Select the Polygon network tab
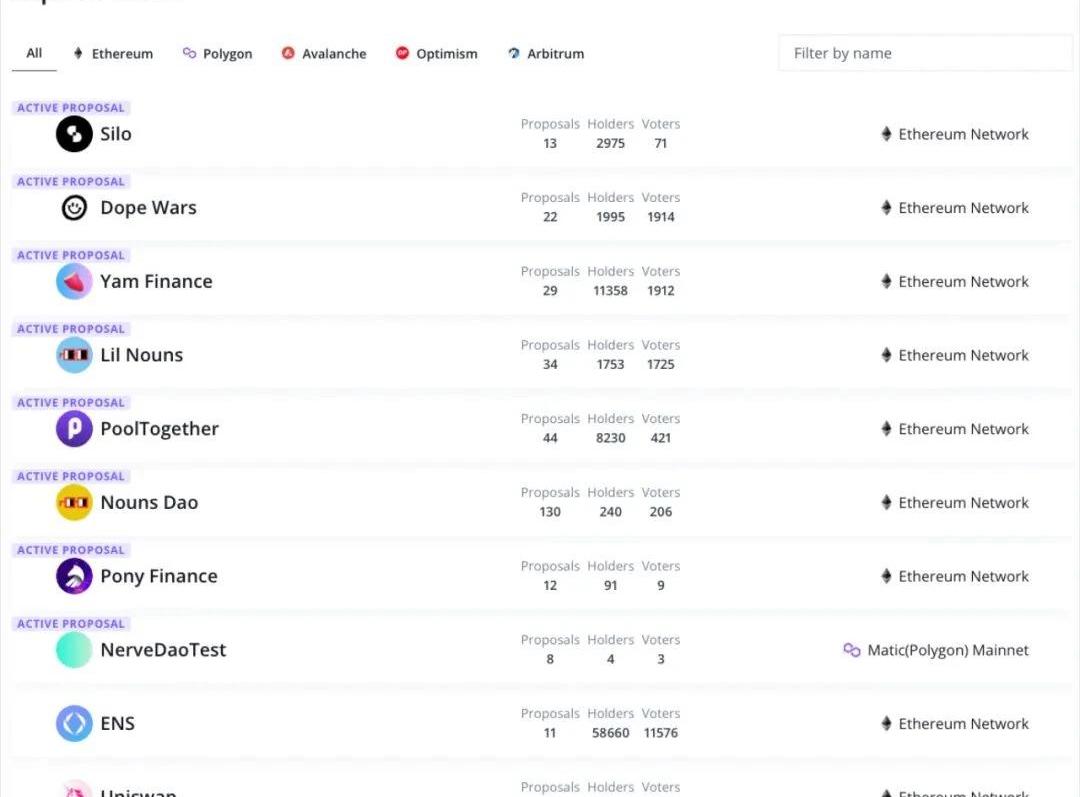This screenshot has height=797, width=1080. click(x=217, y=54)
